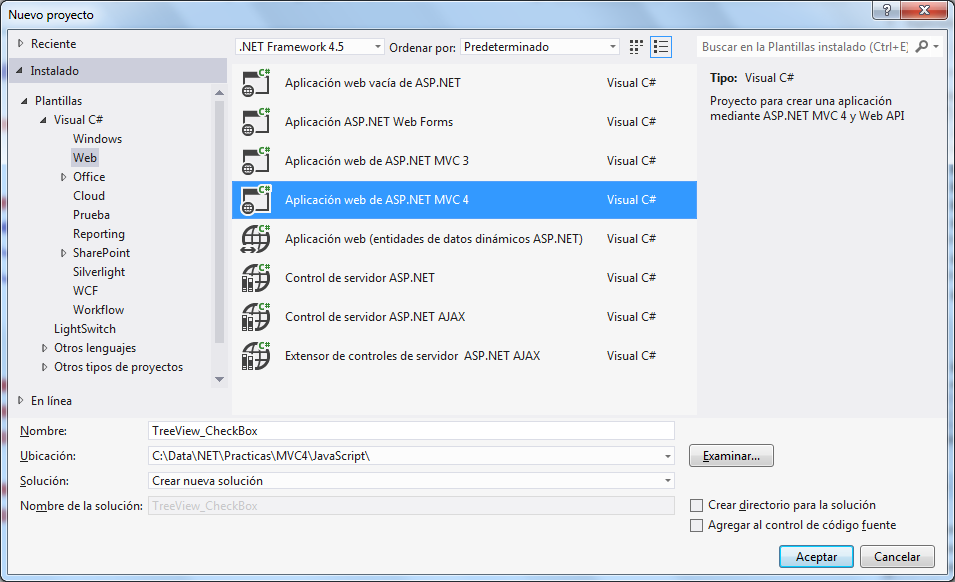
Task: Click the Control de servidor ASP.NET AJAX icon
Action: (x=256, y=317)
